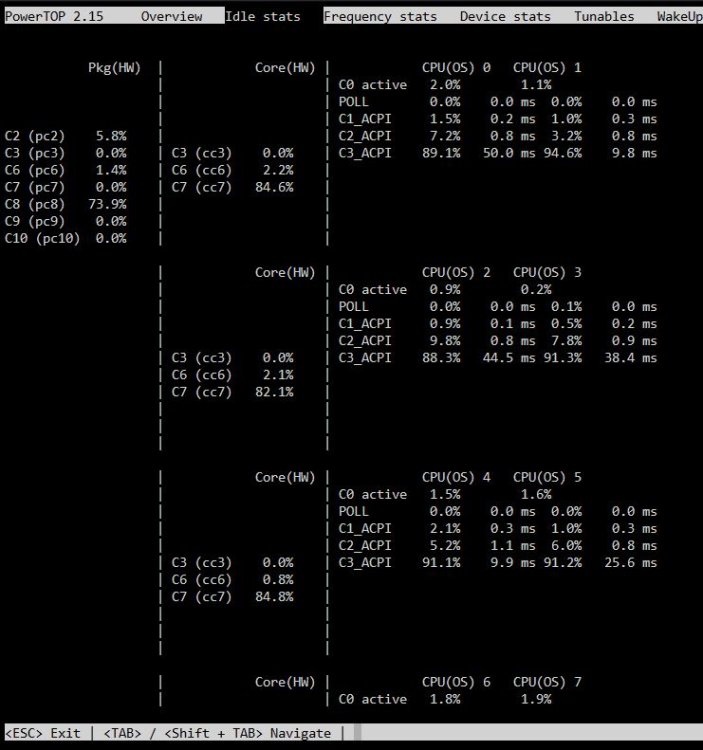Click the CPU(OS) 1 header
The width and height of the screenshot is (703, 750).
point(547,67)
